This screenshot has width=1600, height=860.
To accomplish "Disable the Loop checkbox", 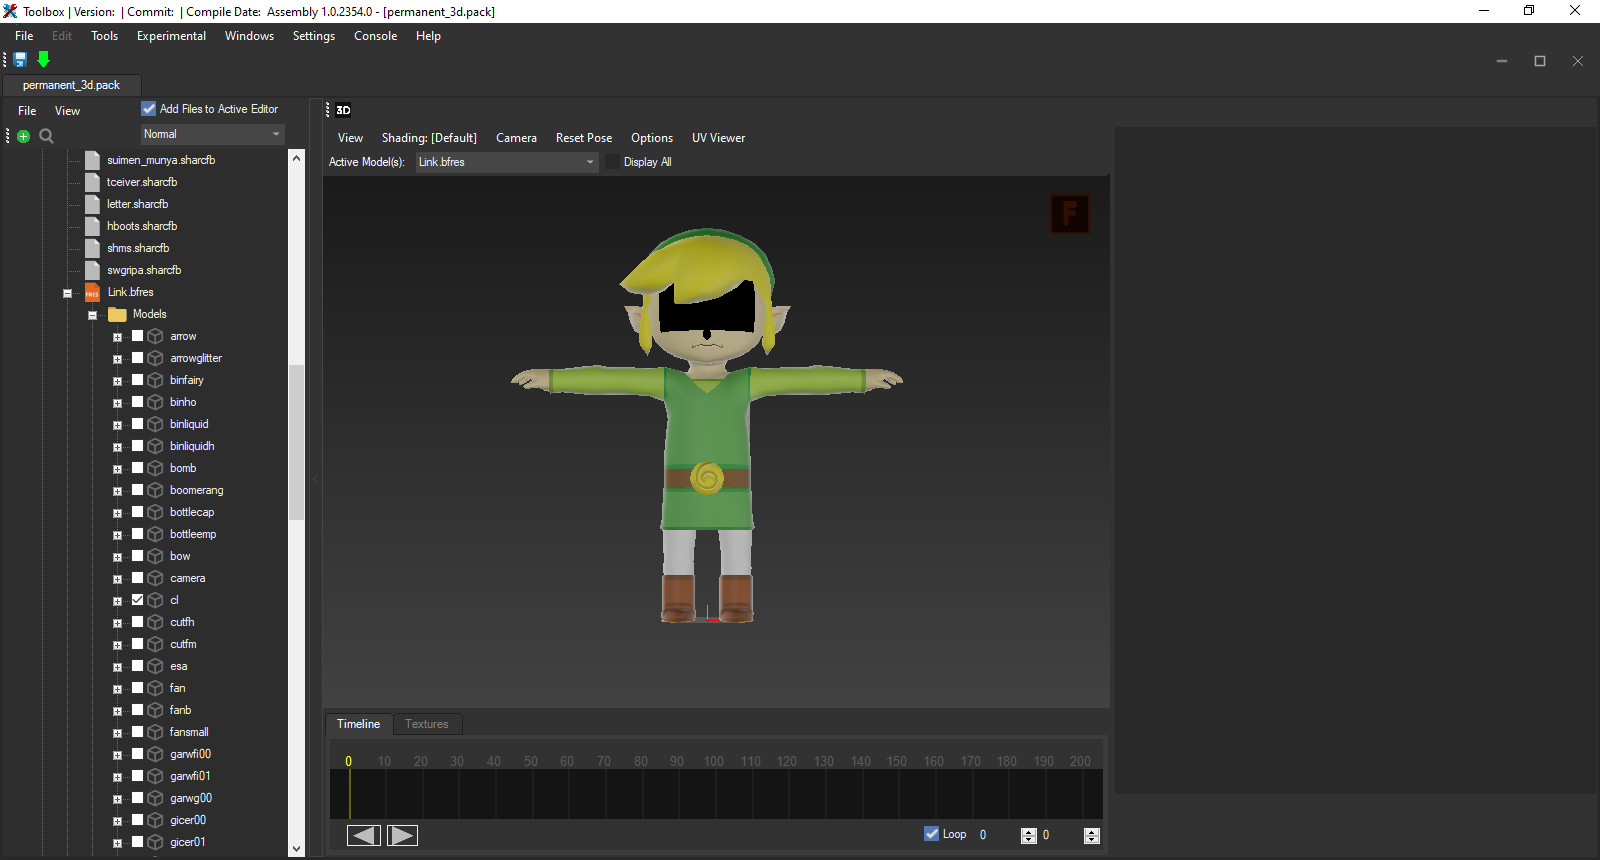I will pyautogui.click(x=931, y=834).
